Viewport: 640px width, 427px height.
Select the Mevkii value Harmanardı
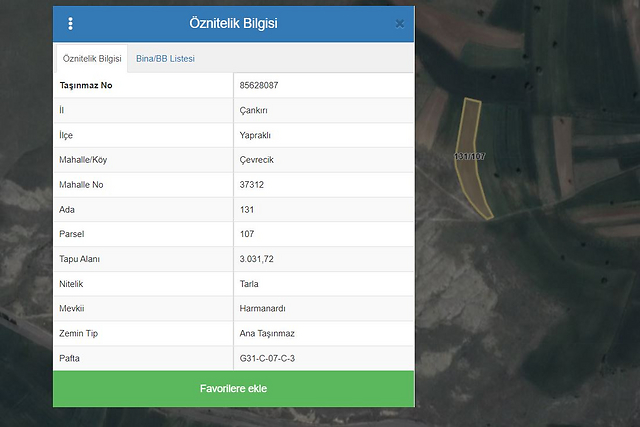(262, 309)
